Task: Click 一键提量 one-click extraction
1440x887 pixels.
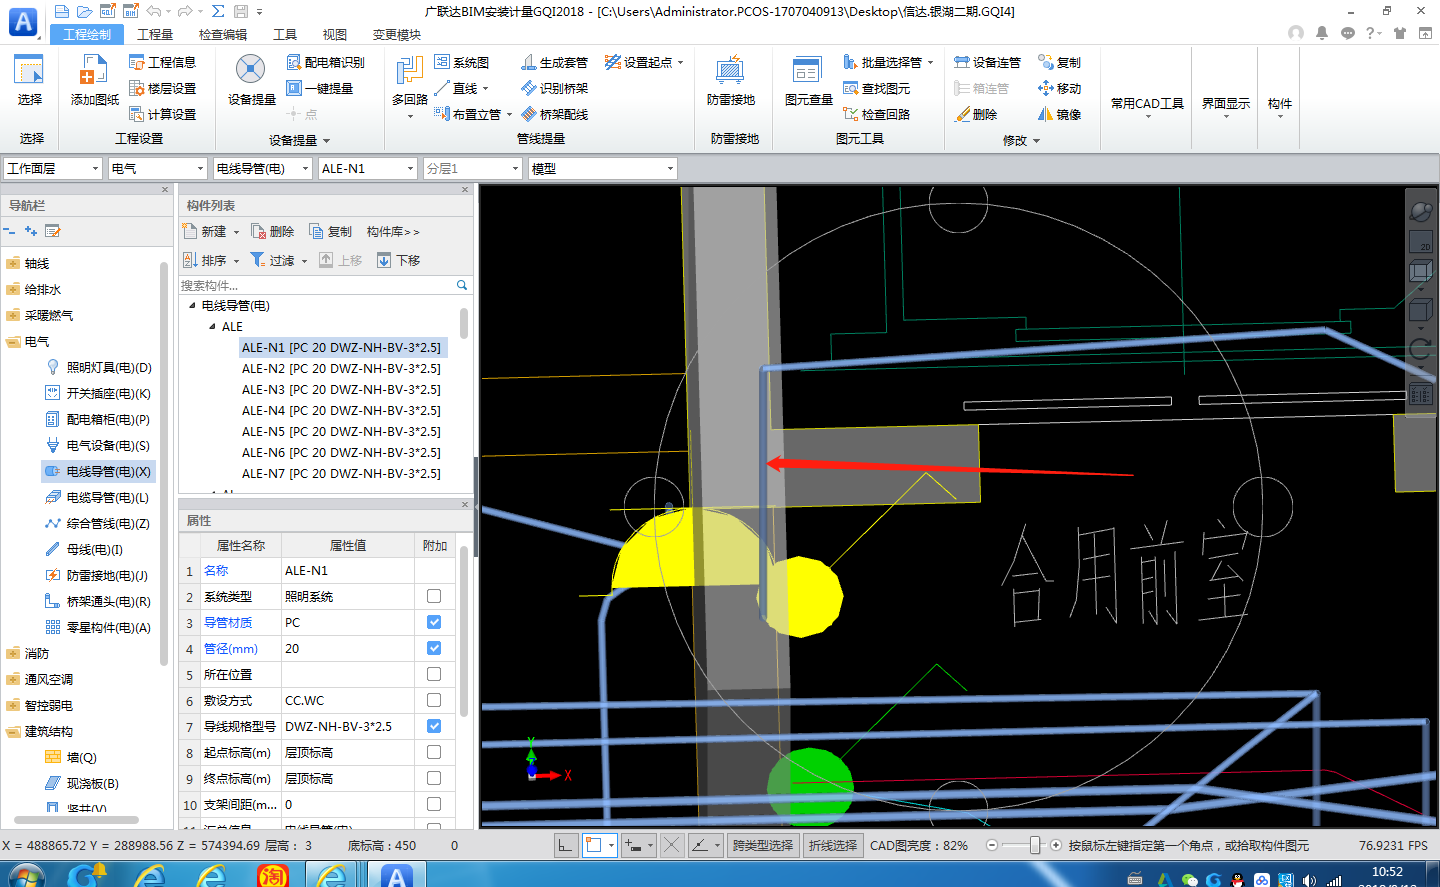Action: click(319, 88)
